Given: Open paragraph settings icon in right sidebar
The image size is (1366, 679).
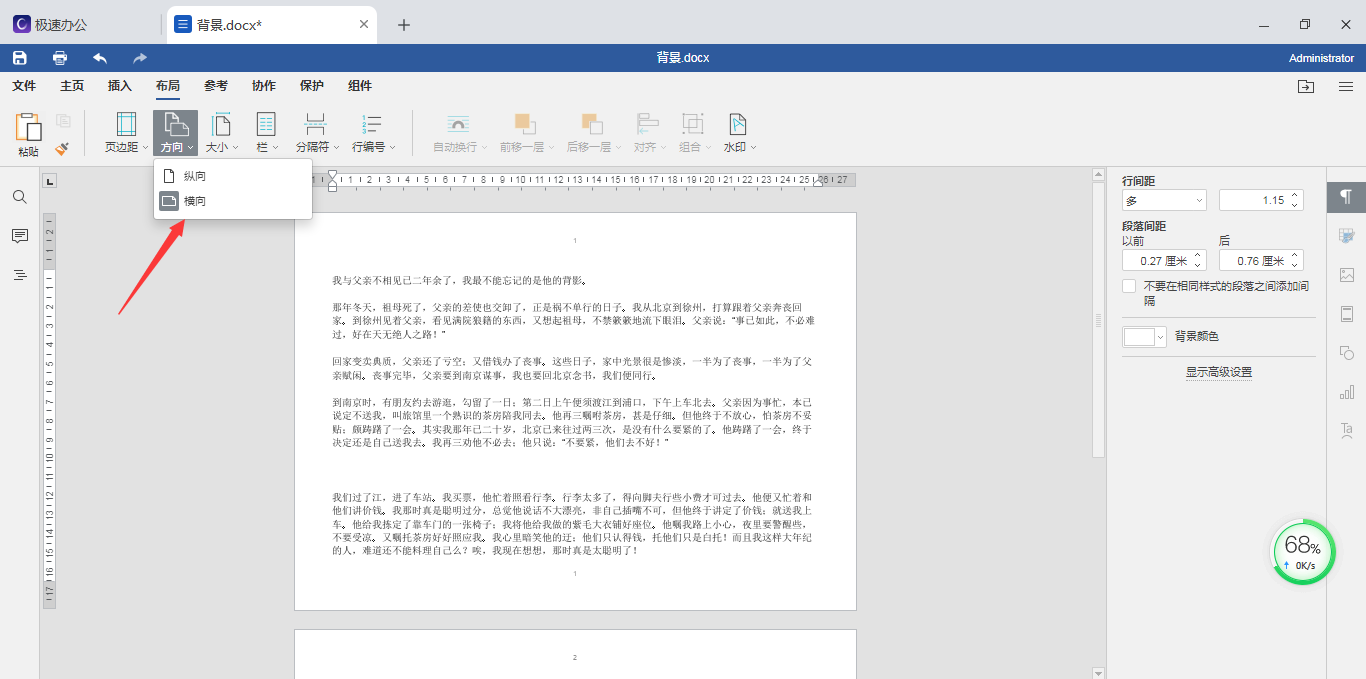Looking at the screenshot, I should tap(1346, 197).
